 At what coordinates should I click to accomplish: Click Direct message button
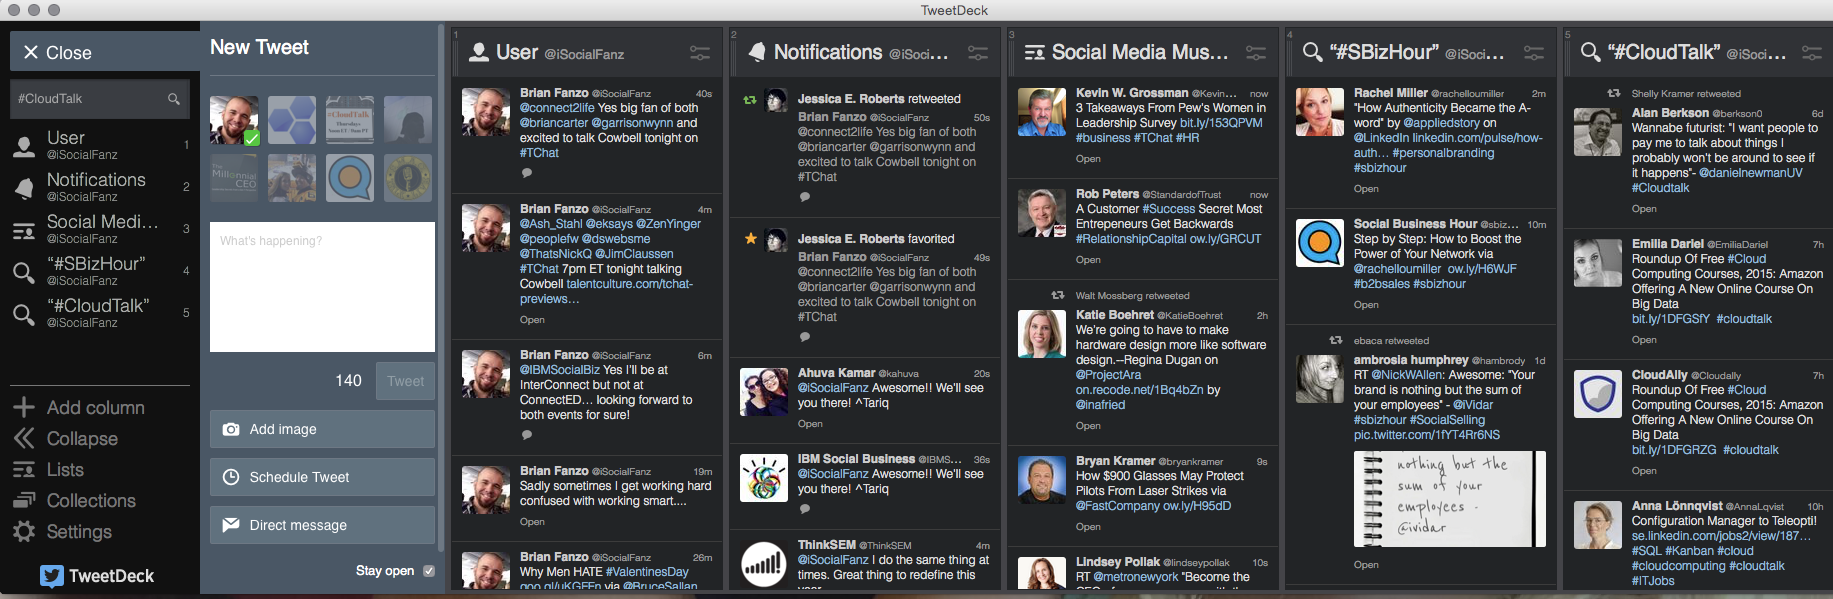322,525
